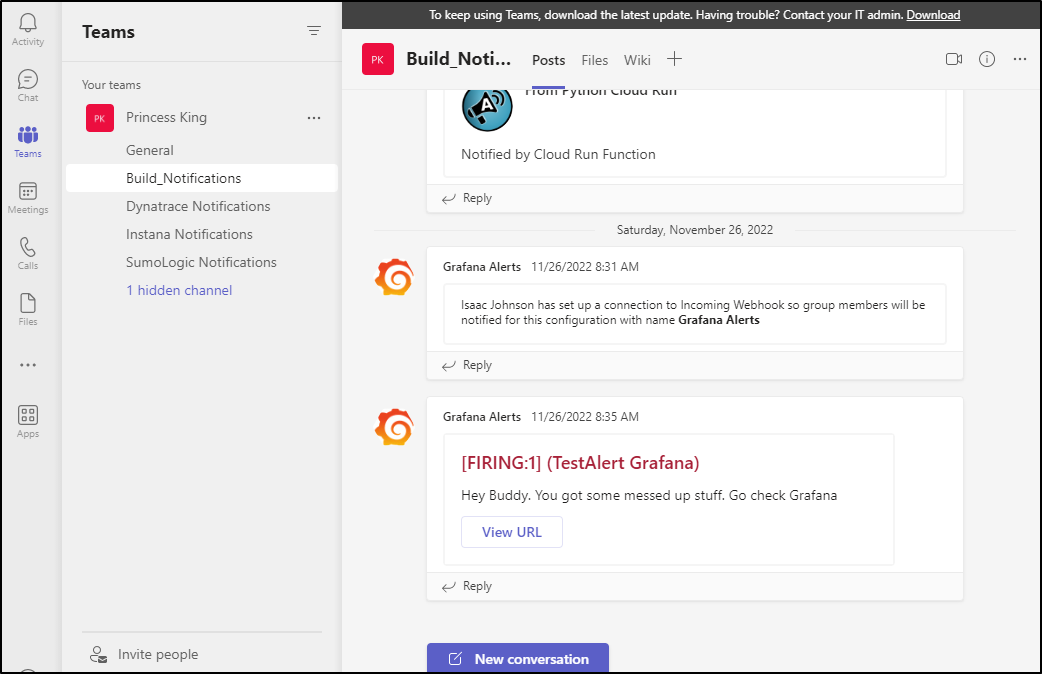The width and height of the screenshot is (1042, 674).
Task: Click the Saturday, November 26, 2022 date separator
Action: point(694,230)
